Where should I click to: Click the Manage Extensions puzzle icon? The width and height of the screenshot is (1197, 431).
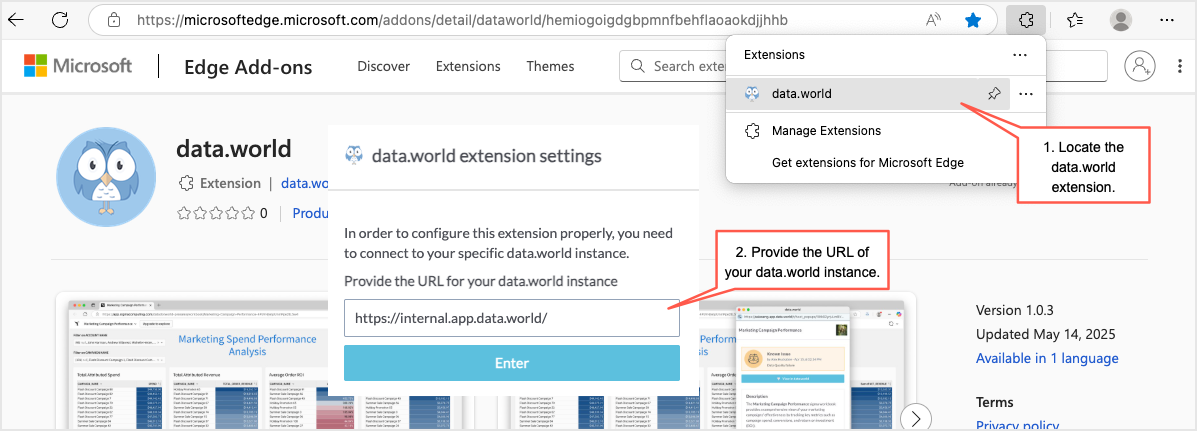(752, 131)
